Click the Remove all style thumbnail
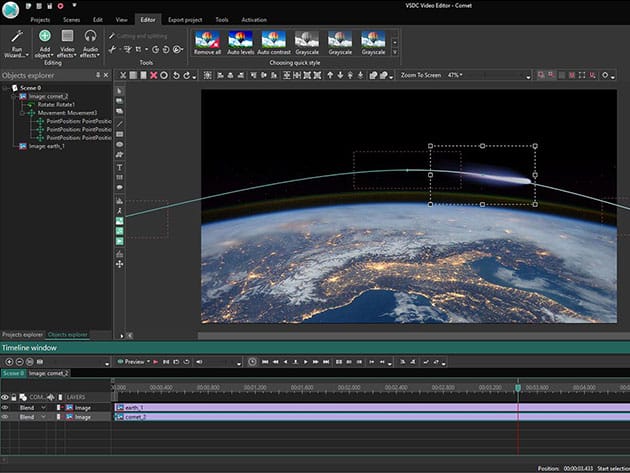630x473 pixels. 208,42
